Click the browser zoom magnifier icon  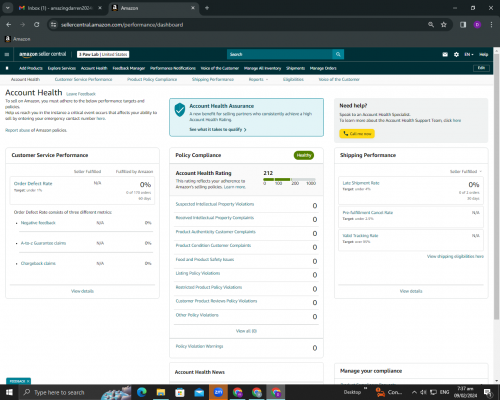(x=431, y=25)
